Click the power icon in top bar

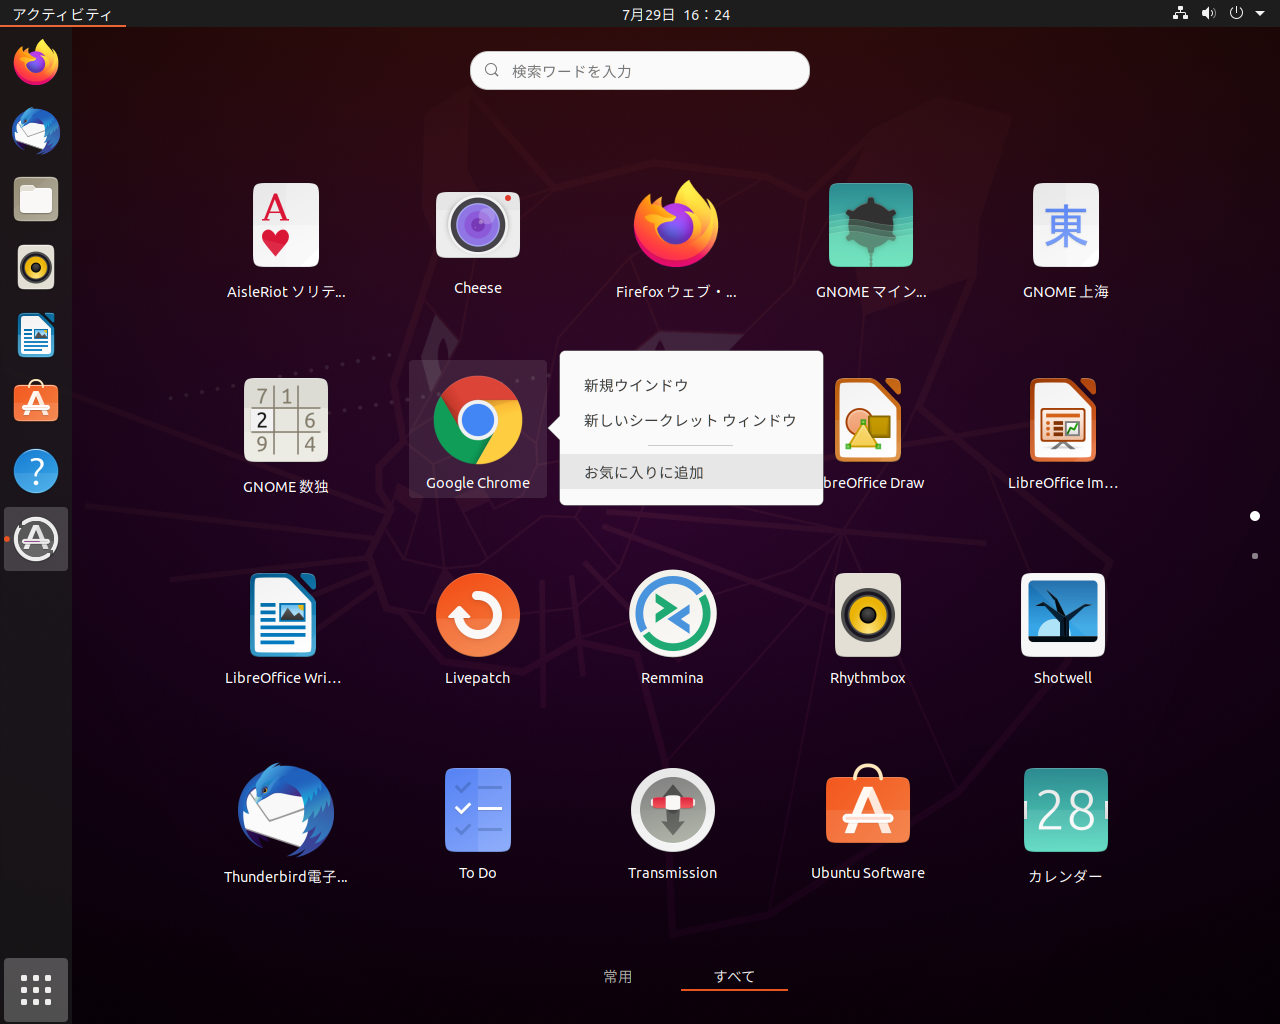tap(1236, 14)
